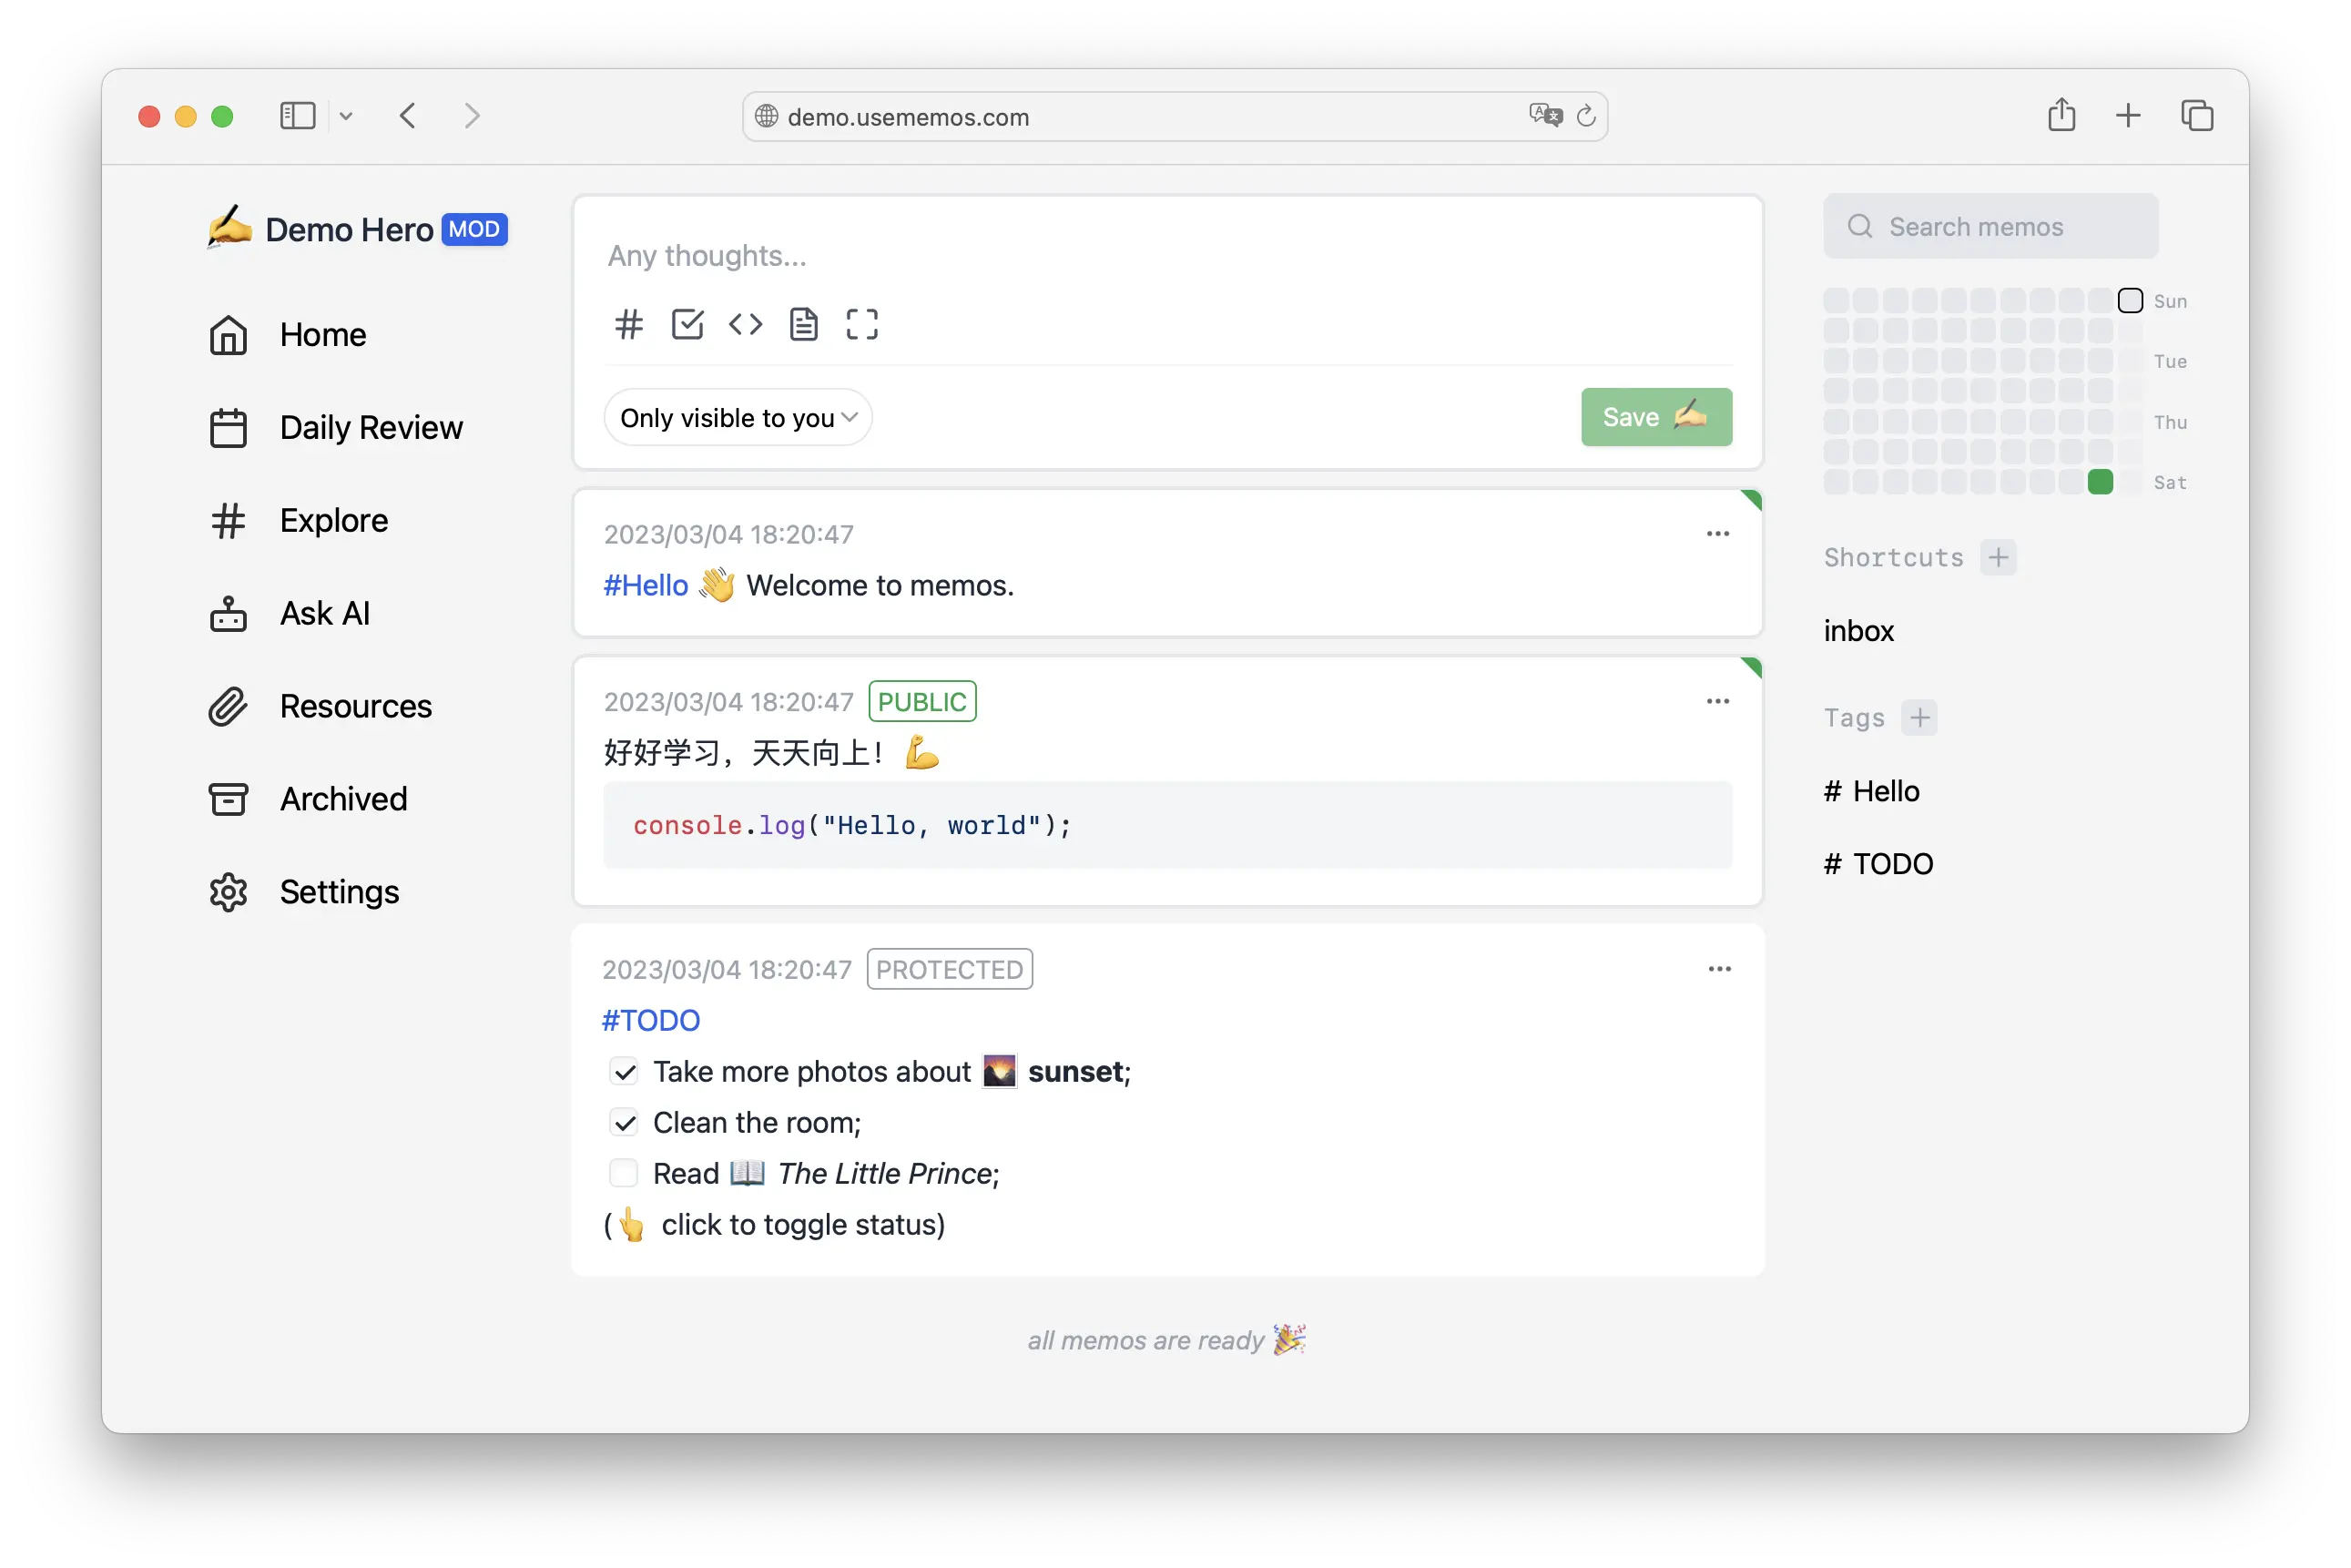Select the checklist/todo icon in toolbar
Image resolution: width=2351 pixels, height=1568 pixels.
pyautogui.click(x=687, y=324)
